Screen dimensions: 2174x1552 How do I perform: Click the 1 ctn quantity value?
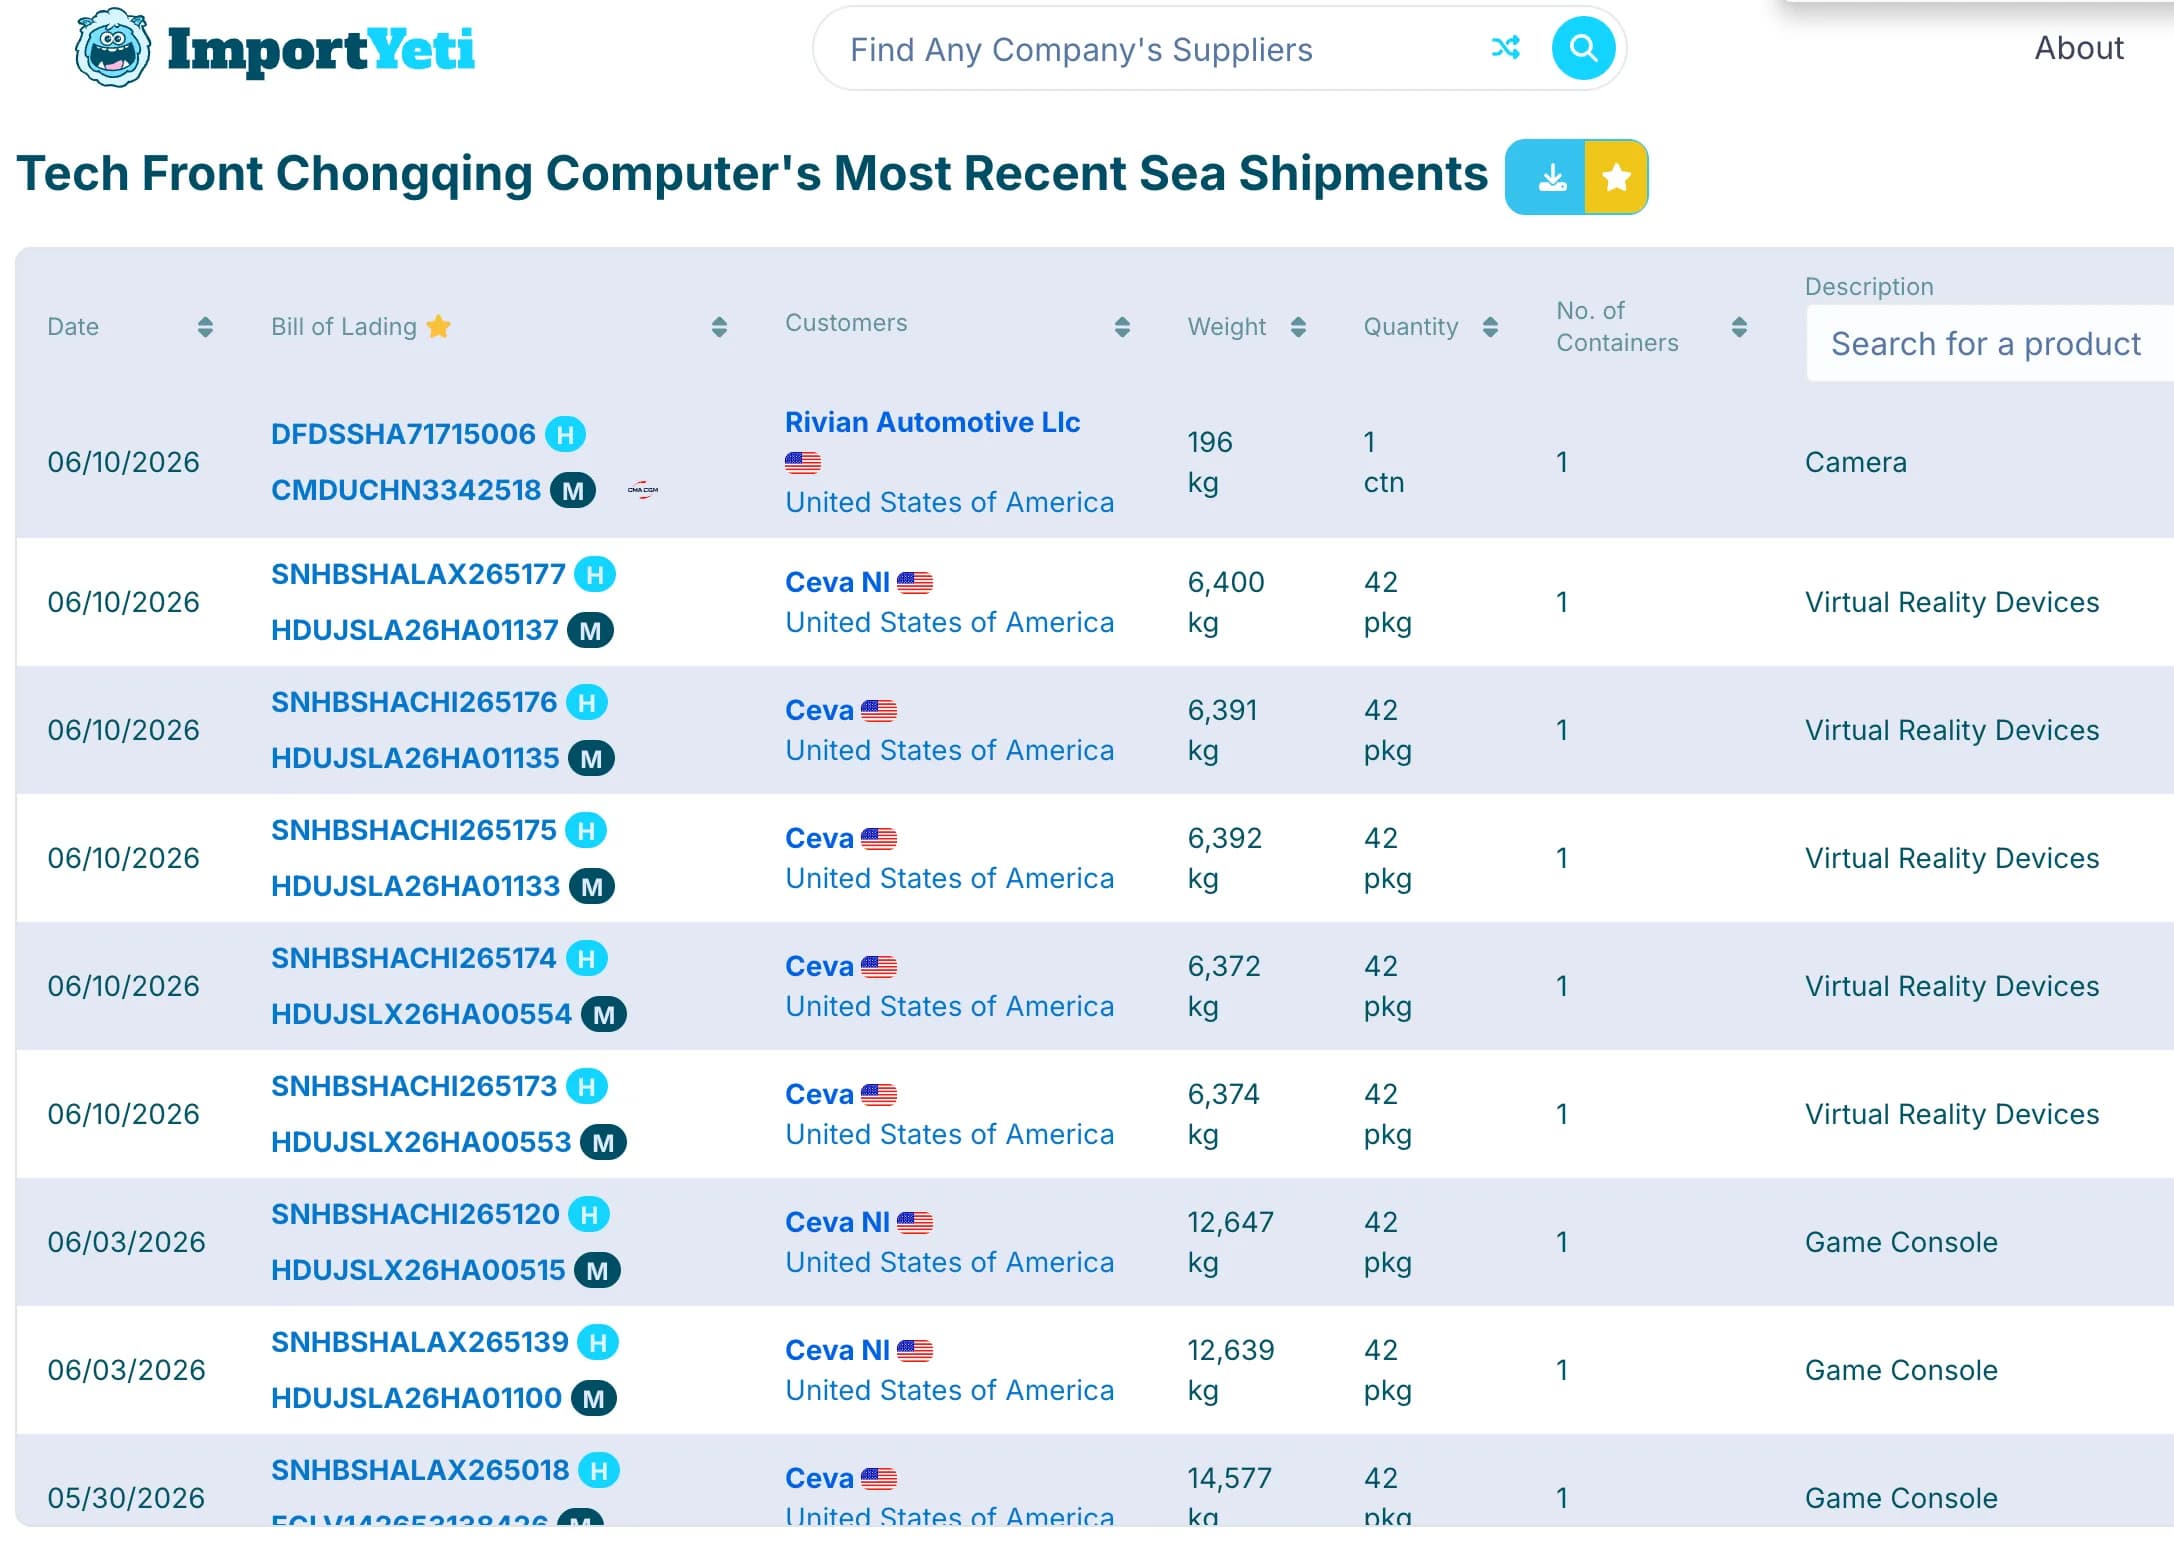(x=1384, y=462)
